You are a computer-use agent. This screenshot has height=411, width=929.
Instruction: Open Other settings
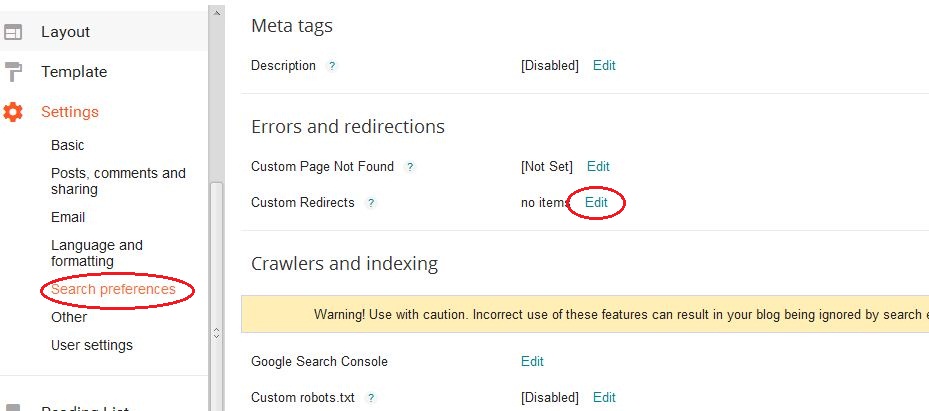[69, 317]
